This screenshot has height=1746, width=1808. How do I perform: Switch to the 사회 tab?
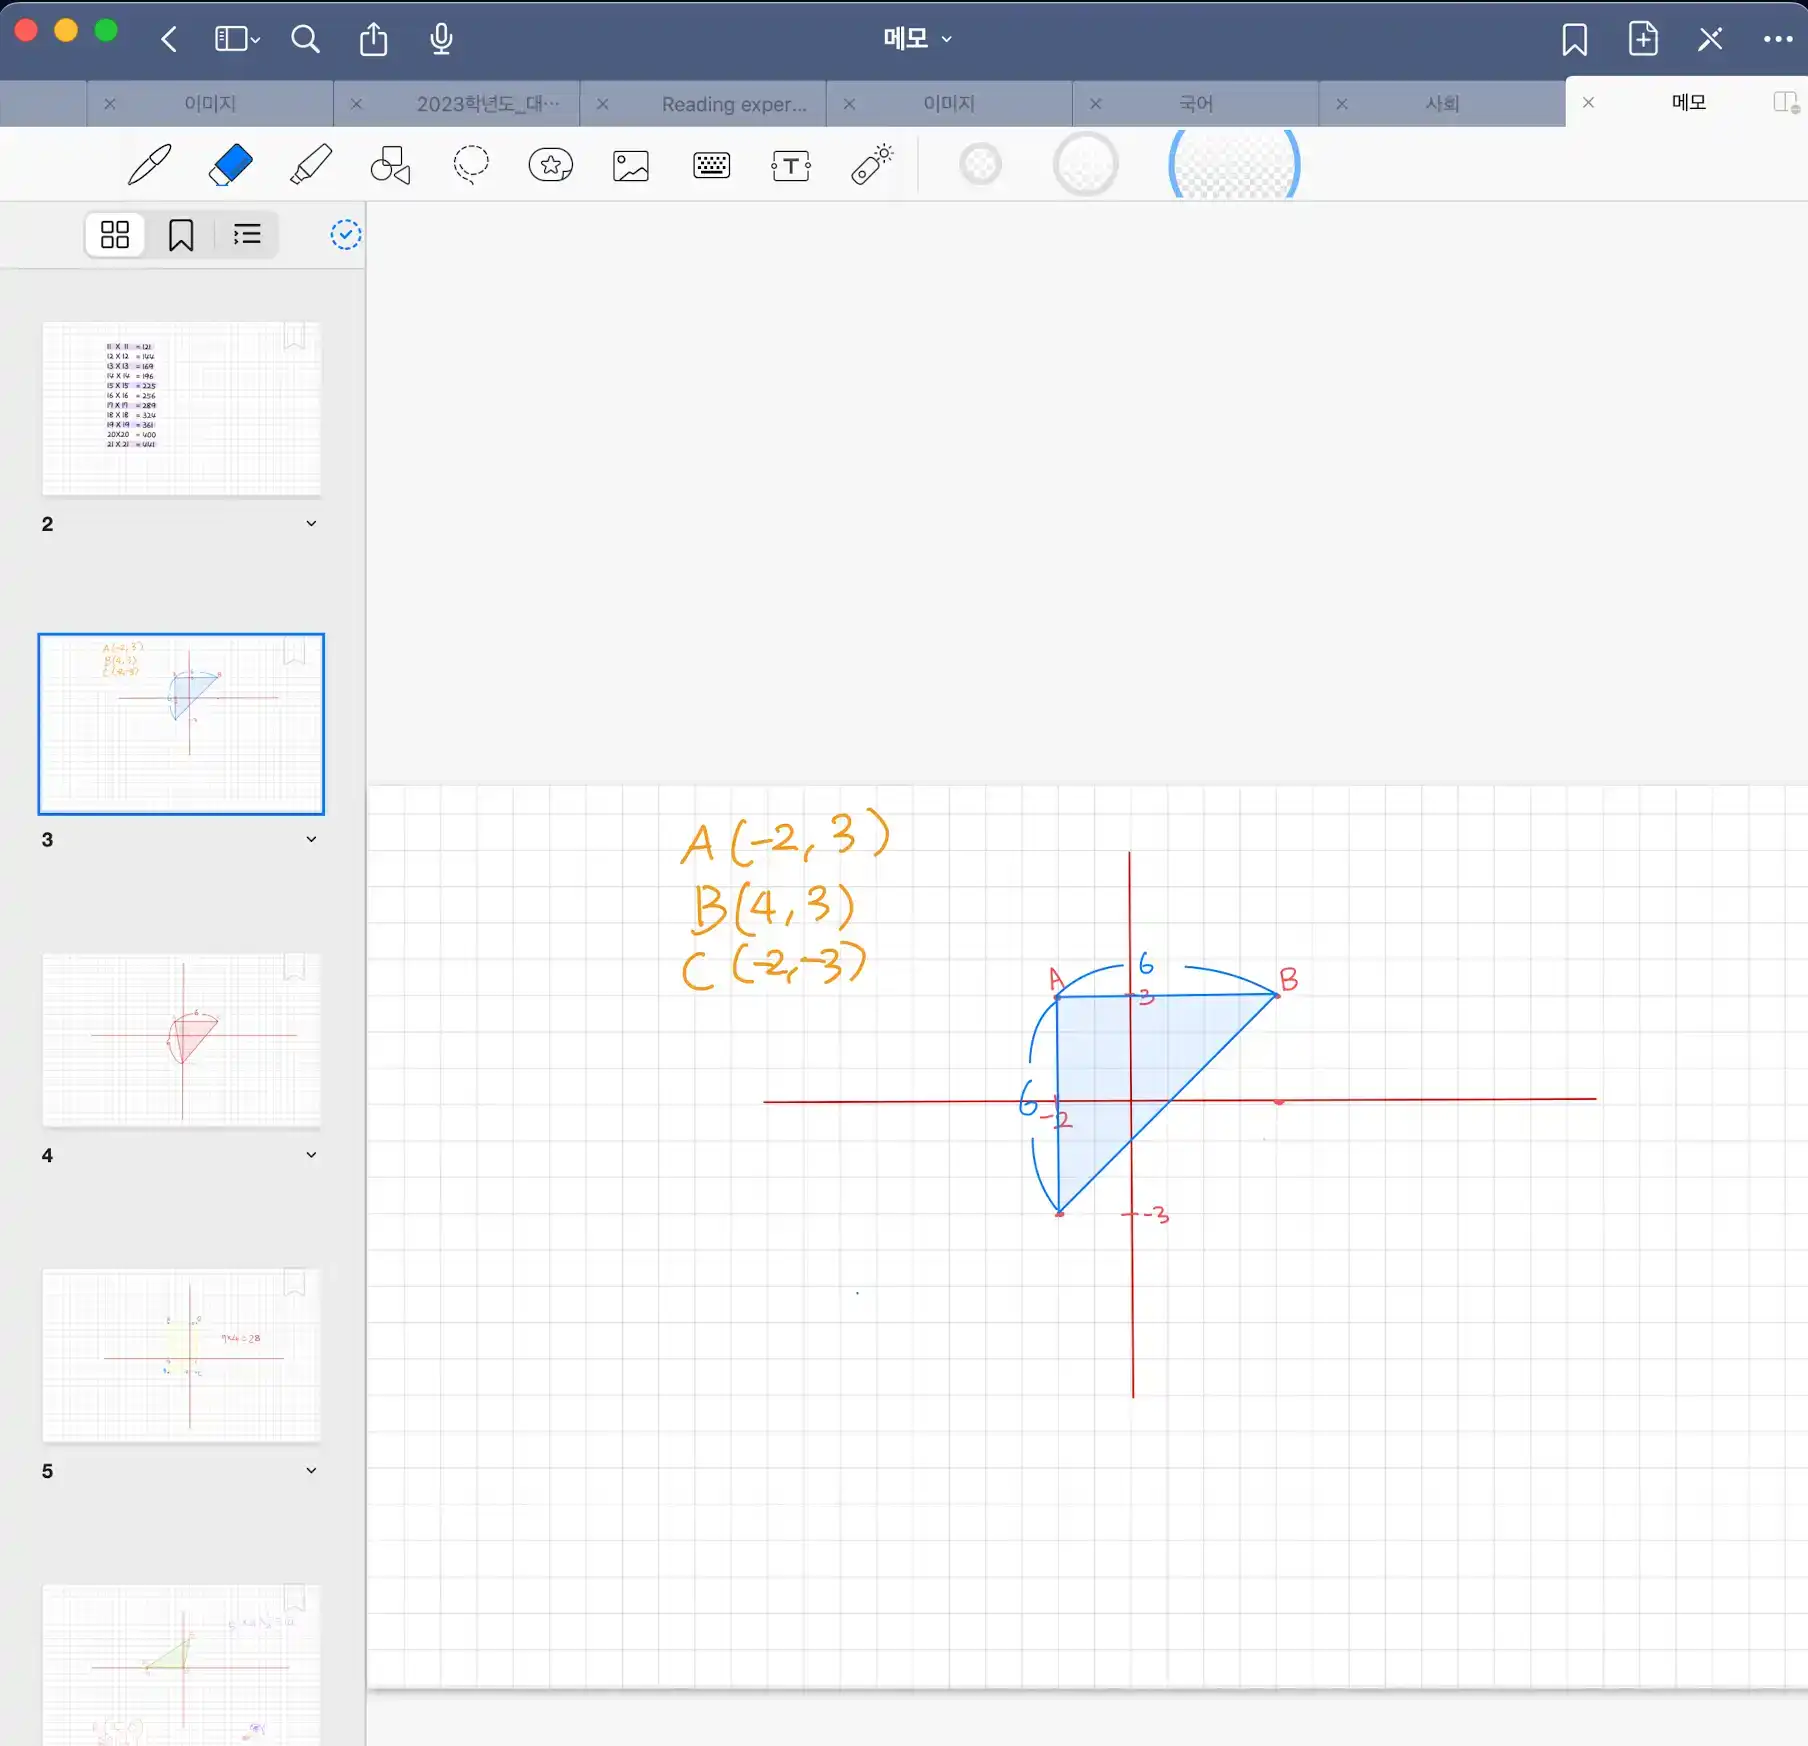[x=1442, y=103]
